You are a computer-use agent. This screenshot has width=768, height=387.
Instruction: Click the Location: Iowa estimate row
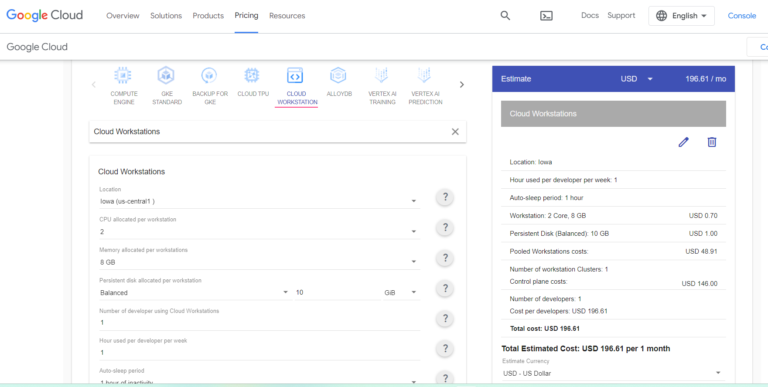coord(613,162)
